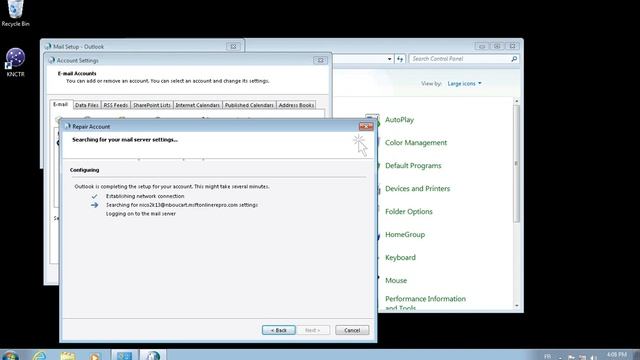The width and height of the screenshot is (640, 360).
Task: Click 'Establishing network connection' text
Action: click(x=145, y=196)
